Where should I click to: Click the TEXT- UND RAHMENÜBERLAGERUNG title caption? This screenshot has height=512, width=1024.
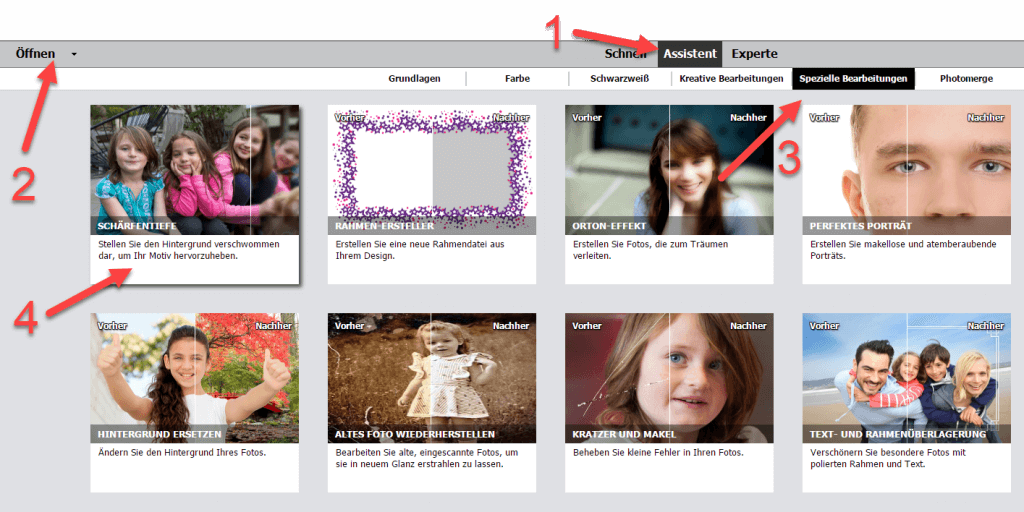pos(898,434)
